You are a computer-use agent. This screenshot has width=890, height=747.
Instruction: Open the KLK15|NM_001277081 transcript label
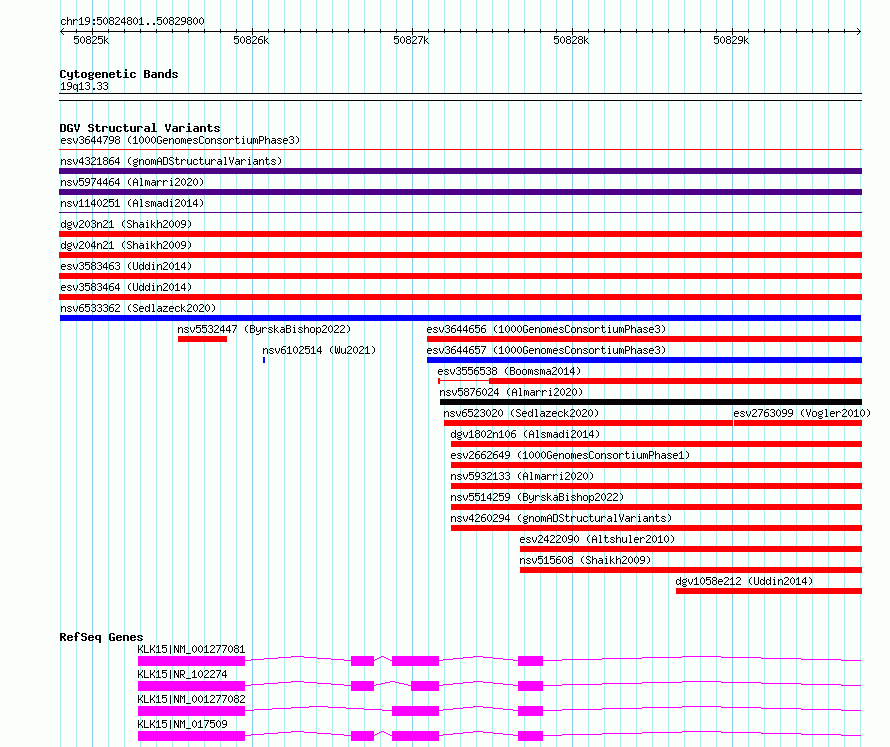[x=191, y=649]
